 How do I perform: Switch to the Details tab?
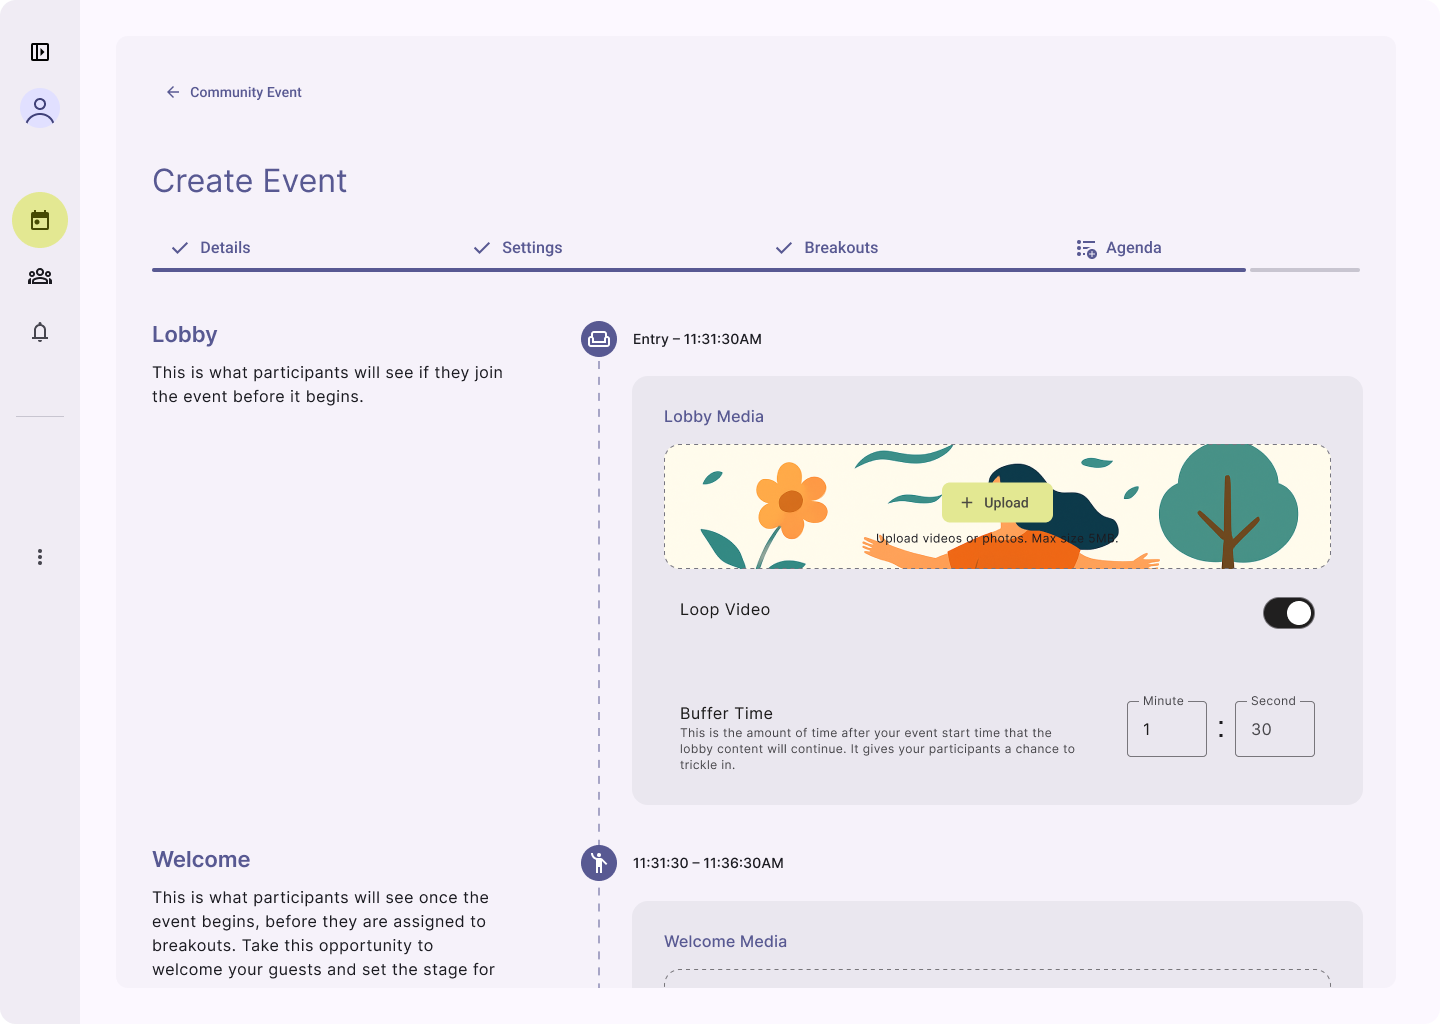point(212,248)
